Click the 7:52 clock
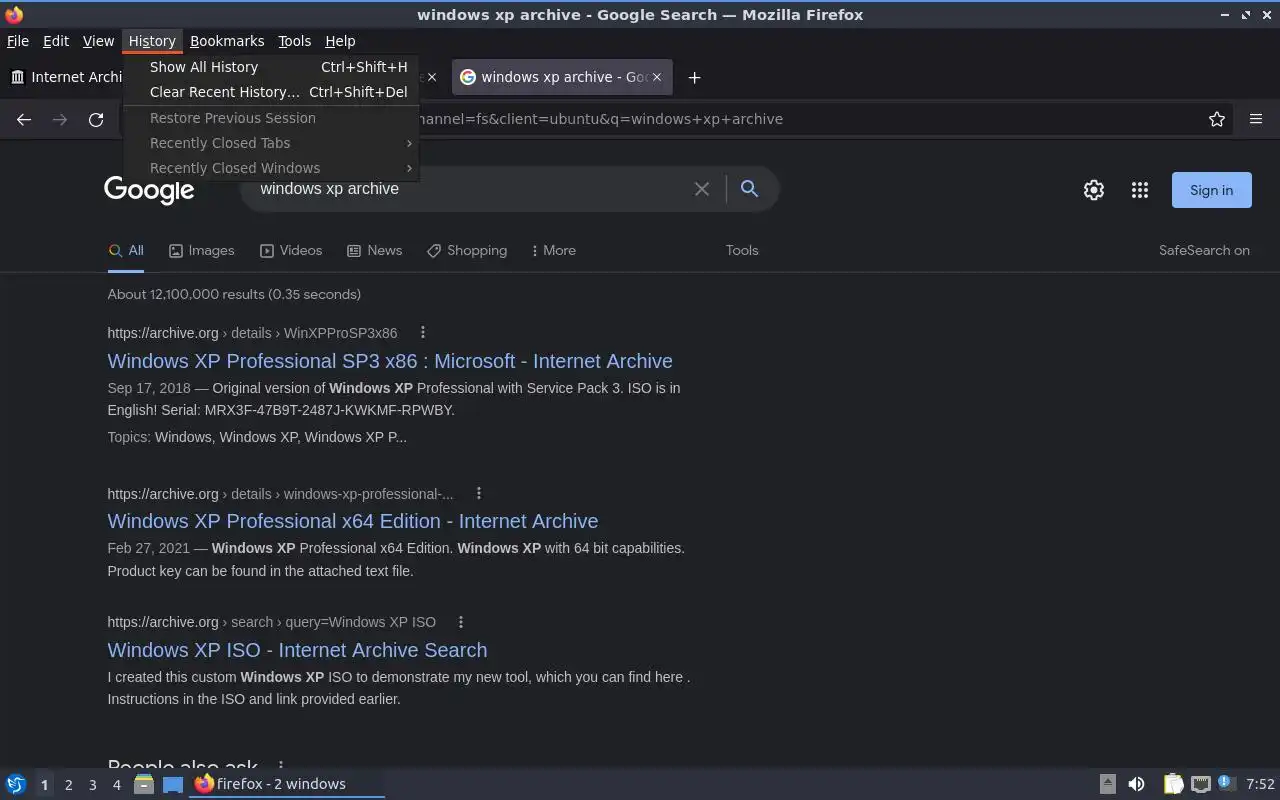The width and height of the screenshot is (1280, 800). click(1260, 784)
